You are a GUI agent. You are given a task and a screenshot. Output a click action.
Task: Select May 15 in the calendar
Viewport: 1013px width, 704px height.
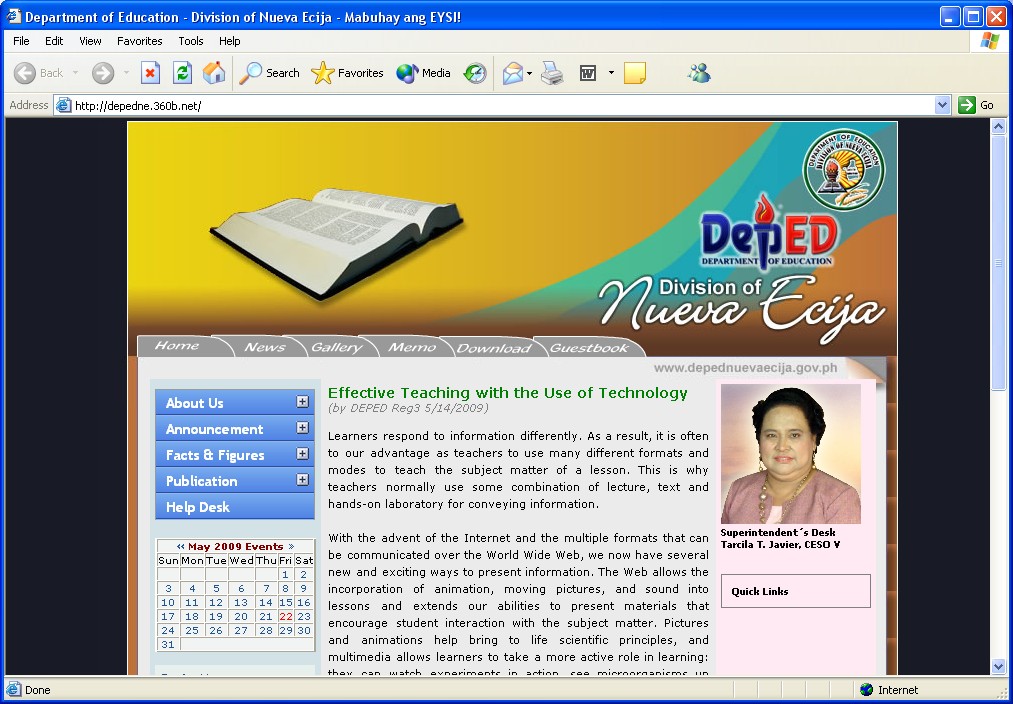click(x=286, y=602)
